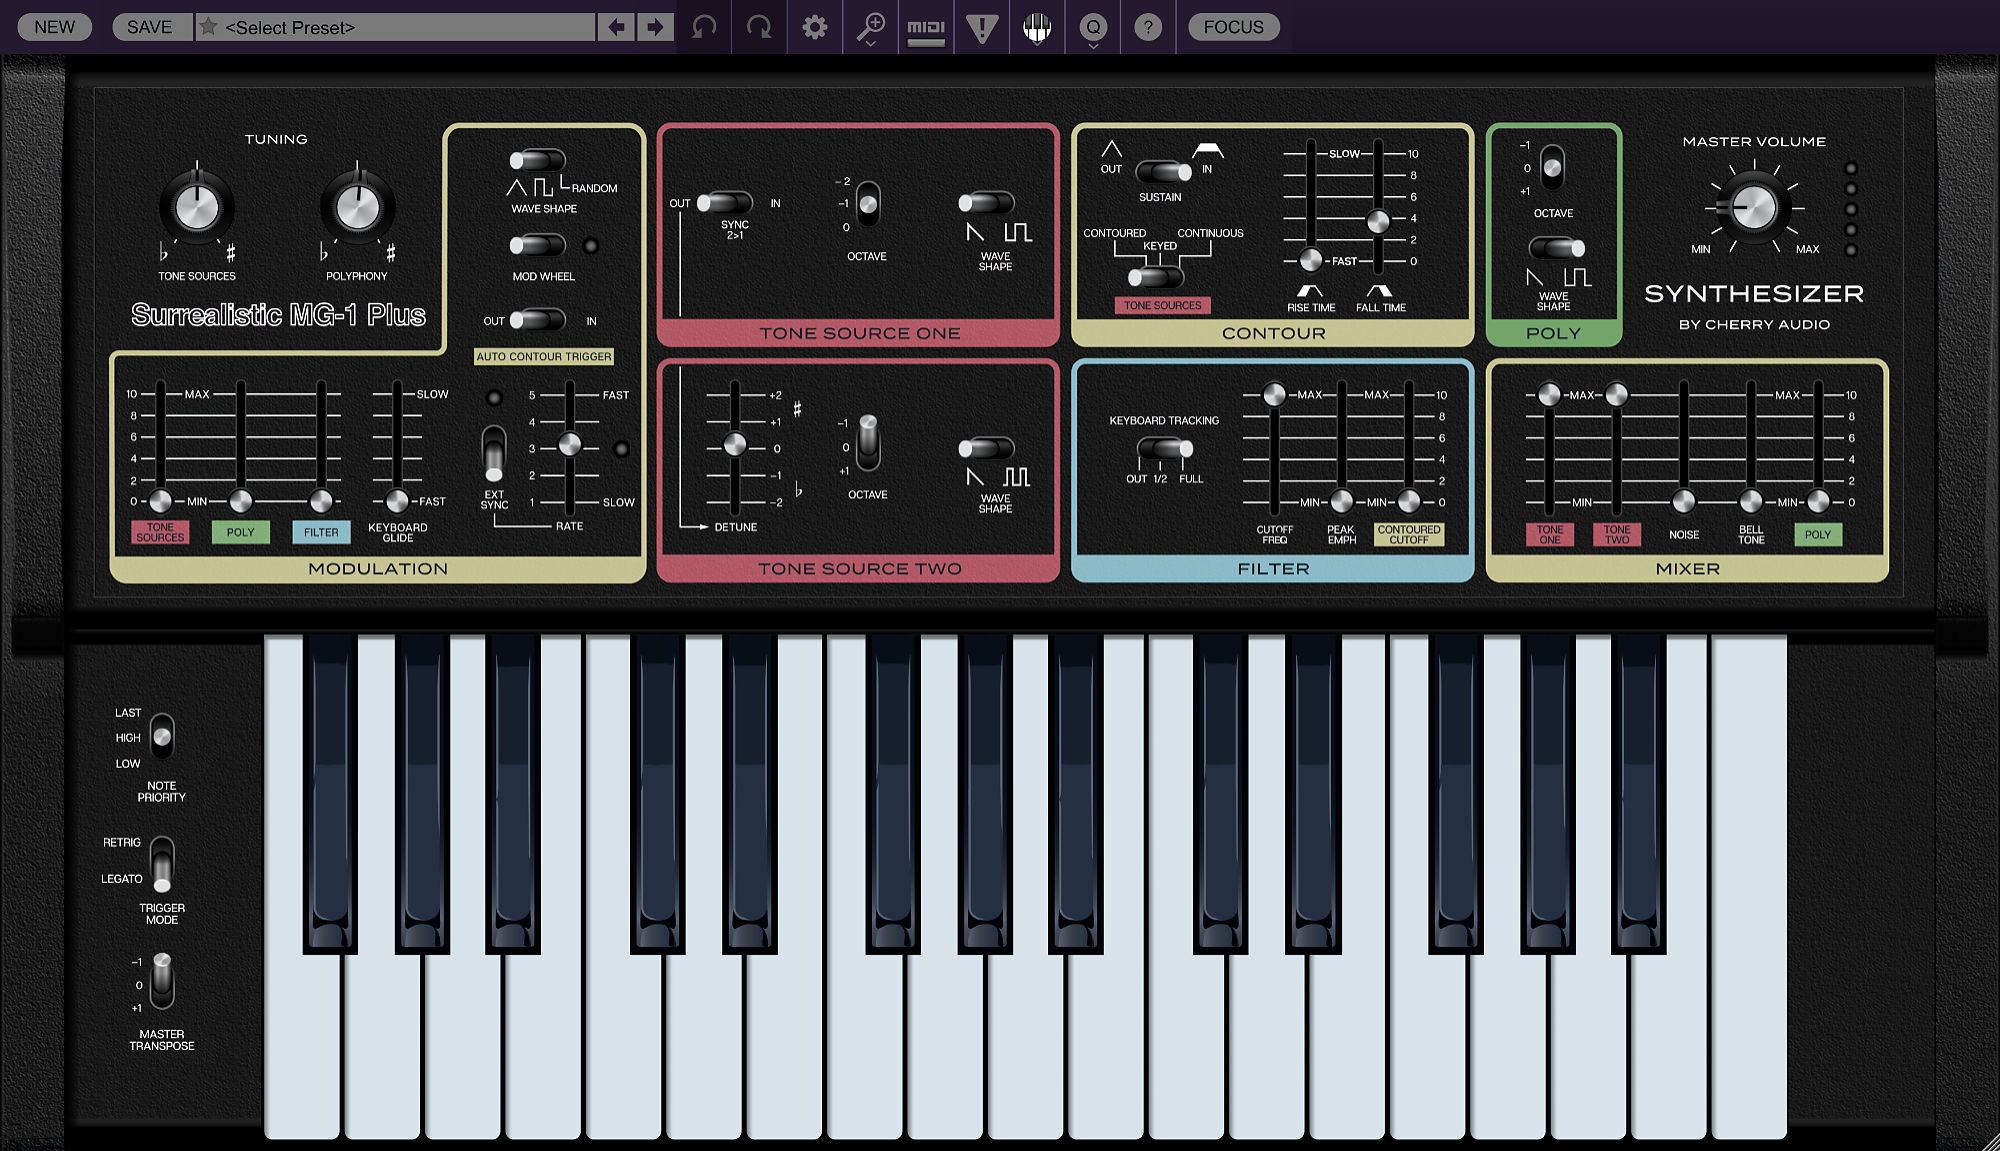This screenshot has width=2000, height=1151.
Task: Star the current preset as favorite
Action: (208, 27)
